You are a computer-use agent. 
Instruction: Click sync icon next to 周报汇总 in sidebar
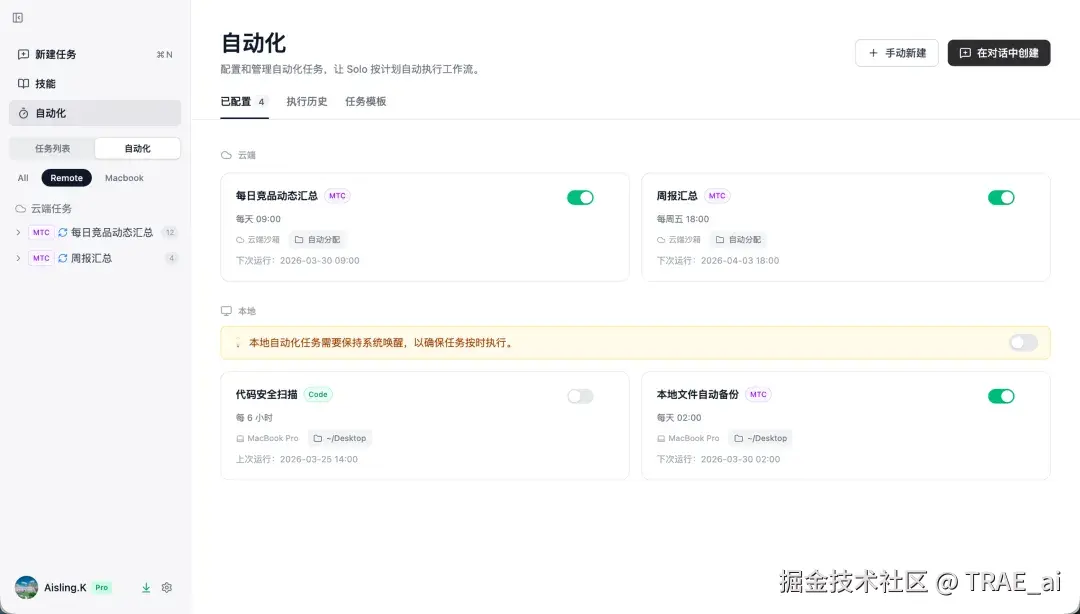(63, 258)
